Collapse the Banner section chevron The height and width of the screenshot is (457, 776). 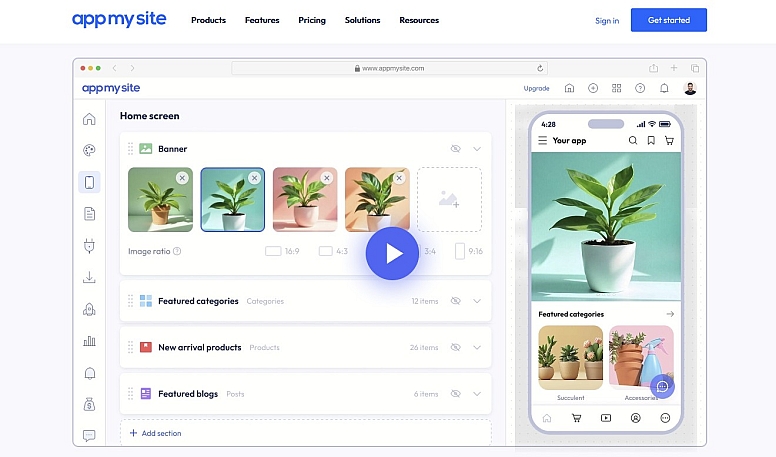[x=477, y=149]
